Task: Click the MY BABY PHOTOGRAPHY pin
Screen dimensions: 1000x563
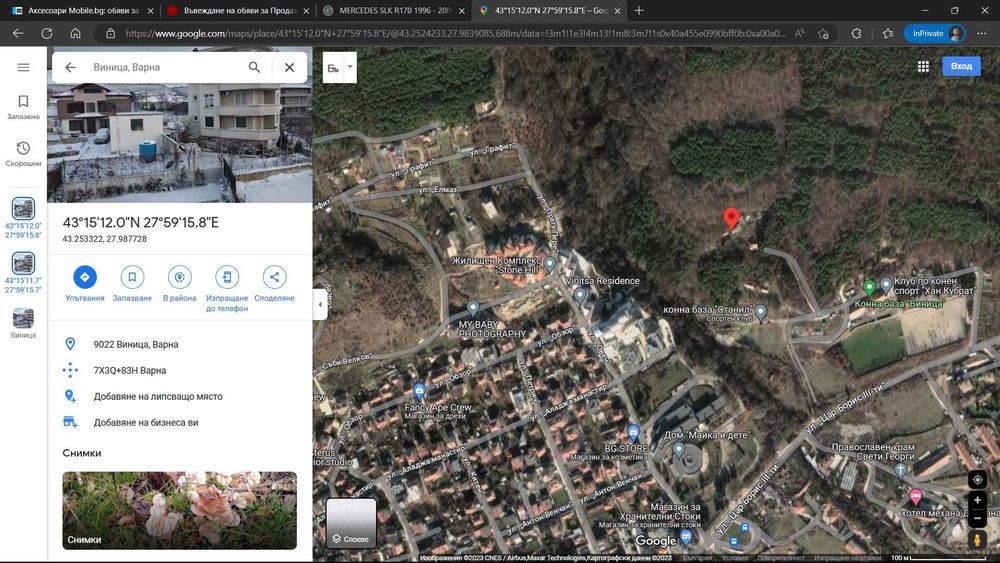Action: [x=473, y=309]
